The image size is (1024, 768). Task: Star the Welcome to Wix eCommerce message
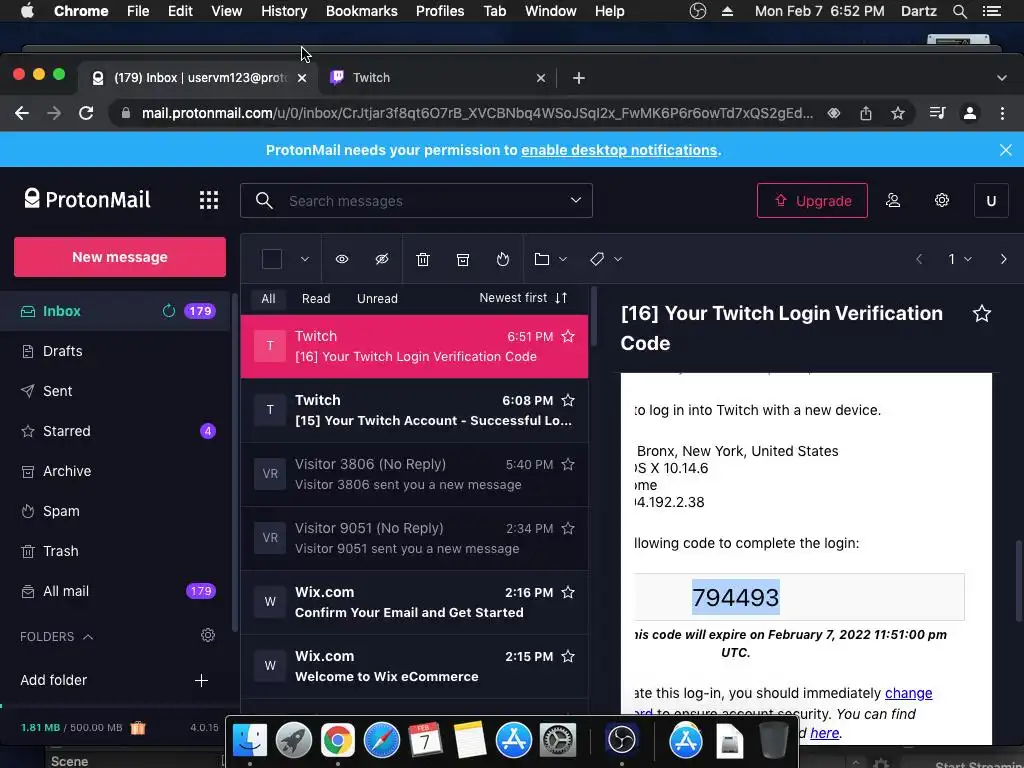coord(568,656)
